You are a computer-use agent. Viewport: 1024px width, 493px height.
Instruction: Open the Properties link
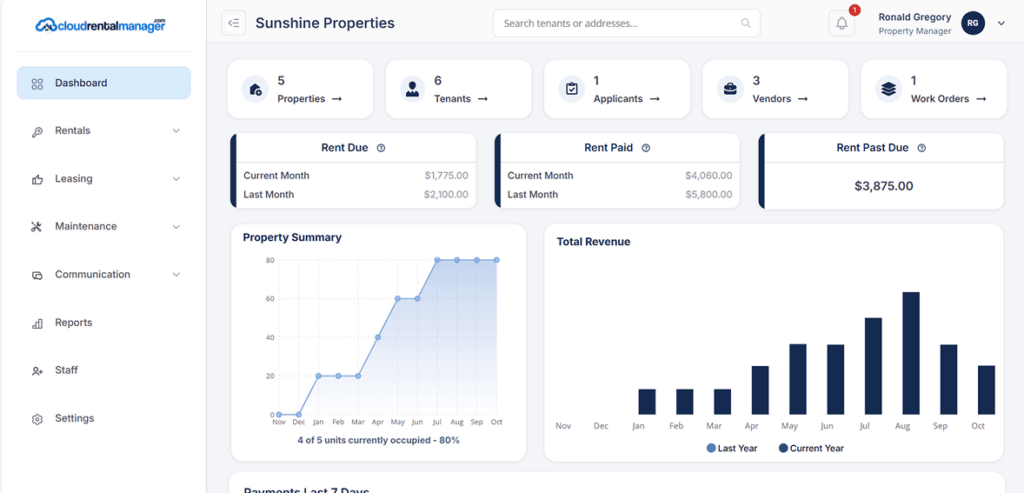click(x=310, y=99)
